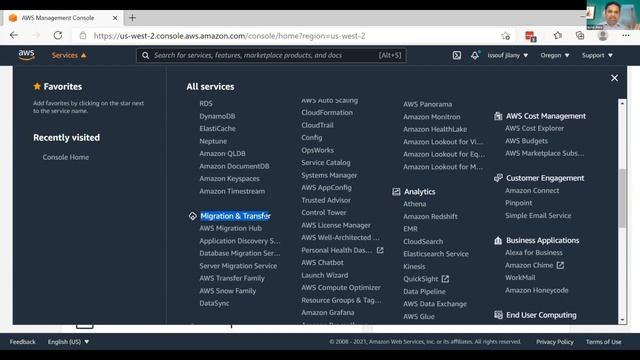Open the CloudTrail service
Screen dimensions: 640x360
(x=317, y=125)
